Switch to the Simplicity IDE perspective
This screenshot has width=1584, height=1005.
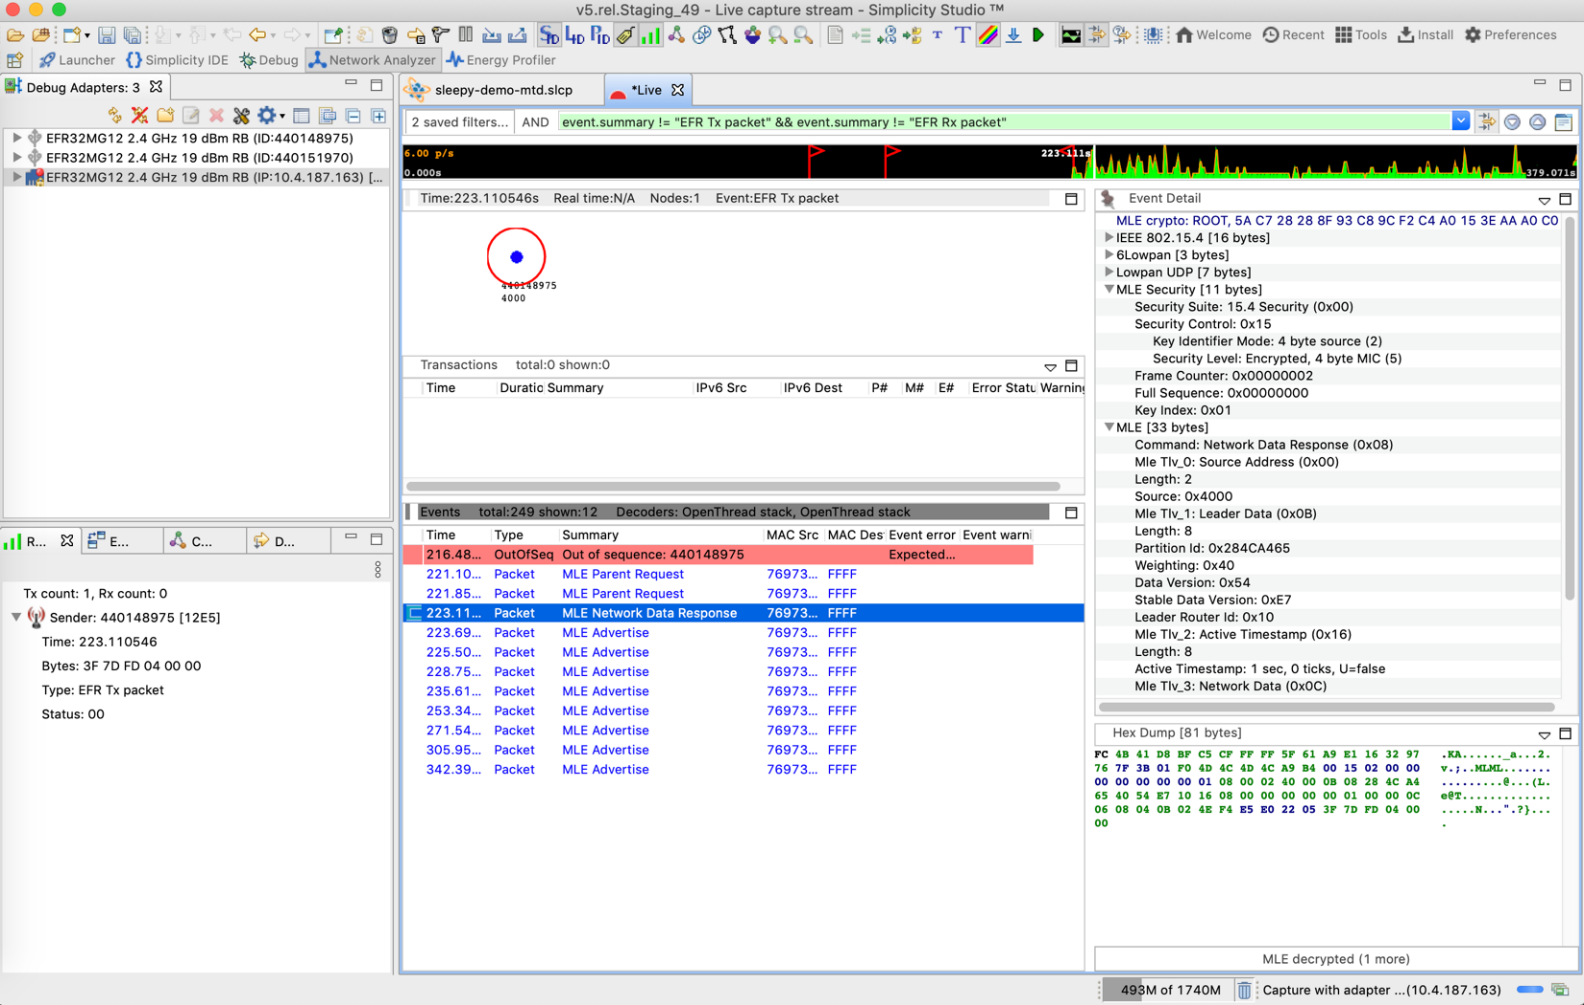point(177,60)
